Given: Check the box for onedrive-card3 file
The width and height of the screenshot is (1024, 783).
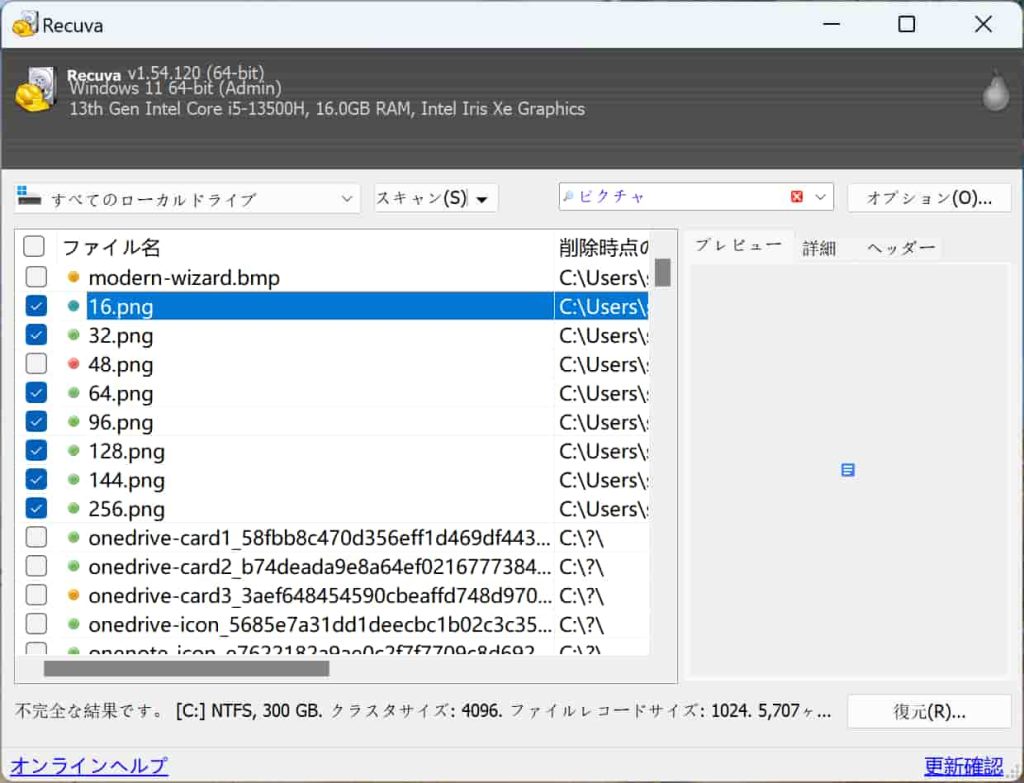Looking at the screenshot, I should click(x=36, y=595).
